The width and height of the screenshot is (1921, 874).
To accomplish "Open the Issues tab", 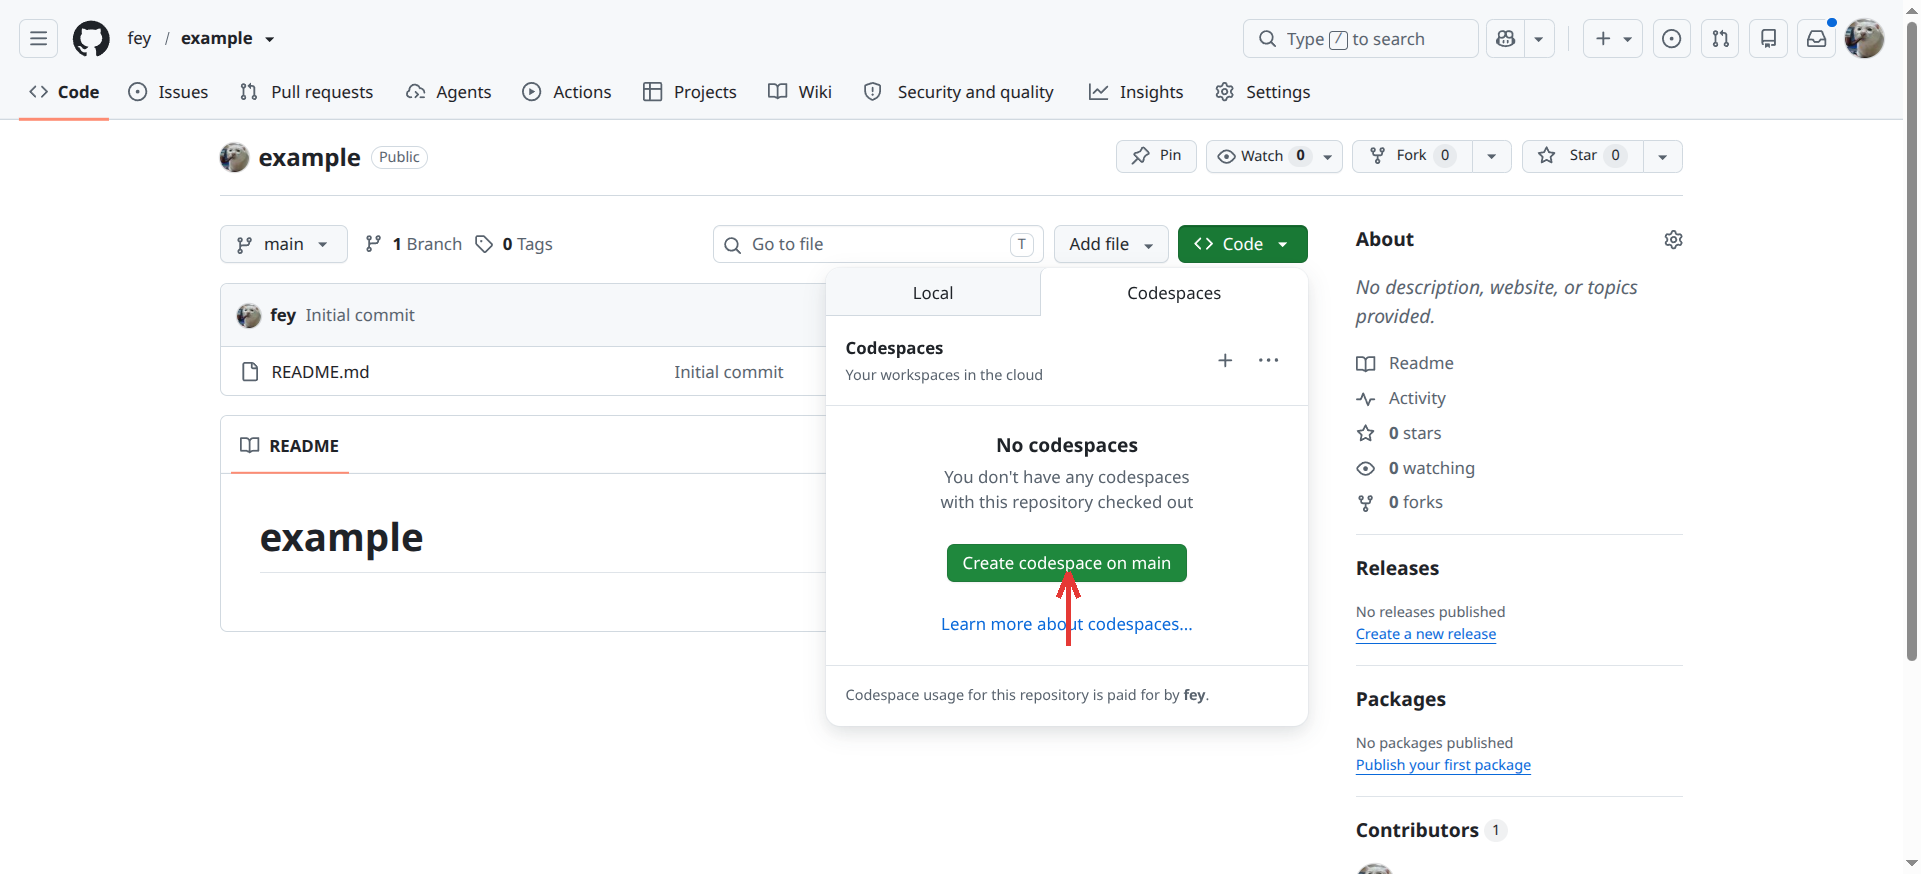I will [169, 92].
